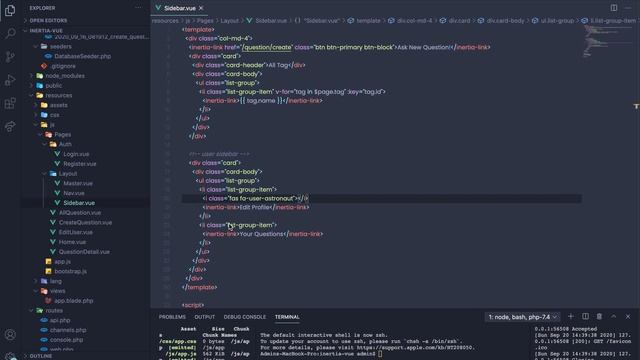Image resolution: width=640 pixels, height=360 pixels.
Task: Close the terminal panel
Action: [628, 316]
